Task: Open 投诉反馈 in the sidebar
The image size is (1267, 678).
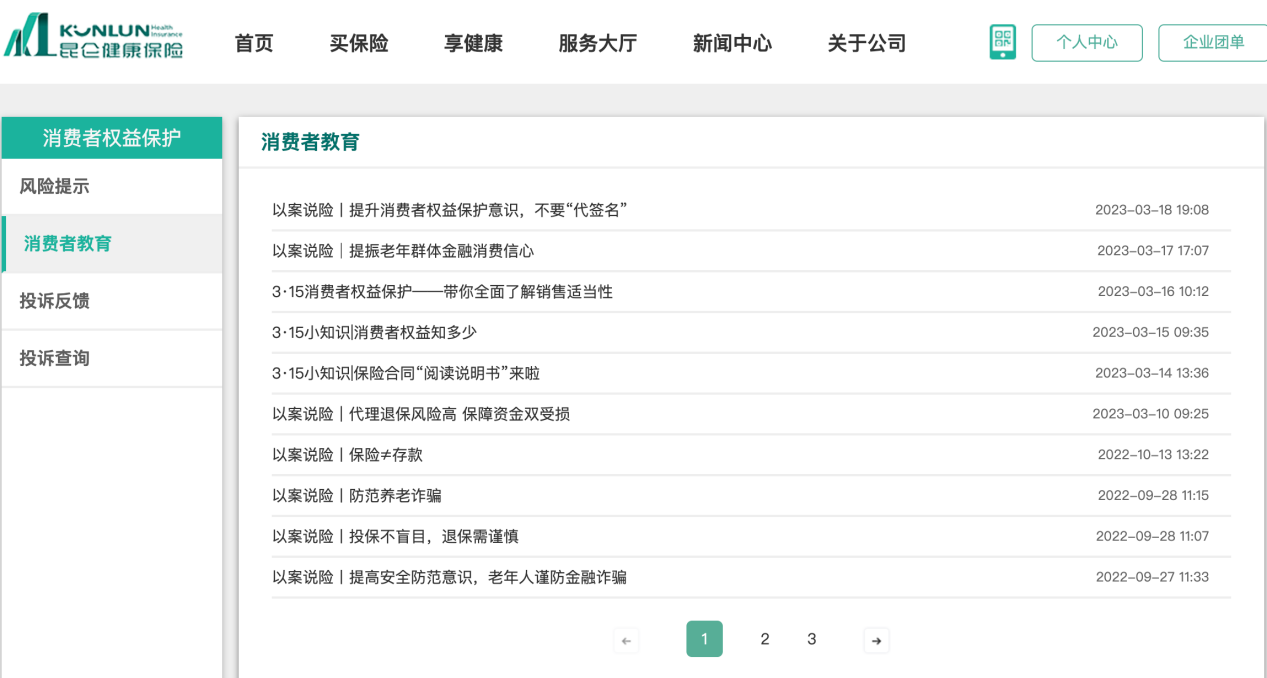Action: 55,301
